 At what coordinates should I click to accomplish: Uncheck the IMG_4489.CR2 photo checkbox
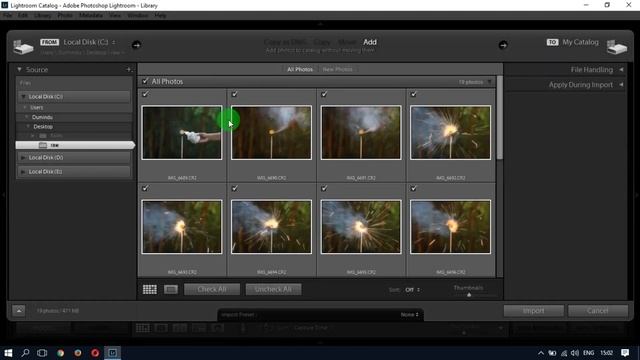145,94
